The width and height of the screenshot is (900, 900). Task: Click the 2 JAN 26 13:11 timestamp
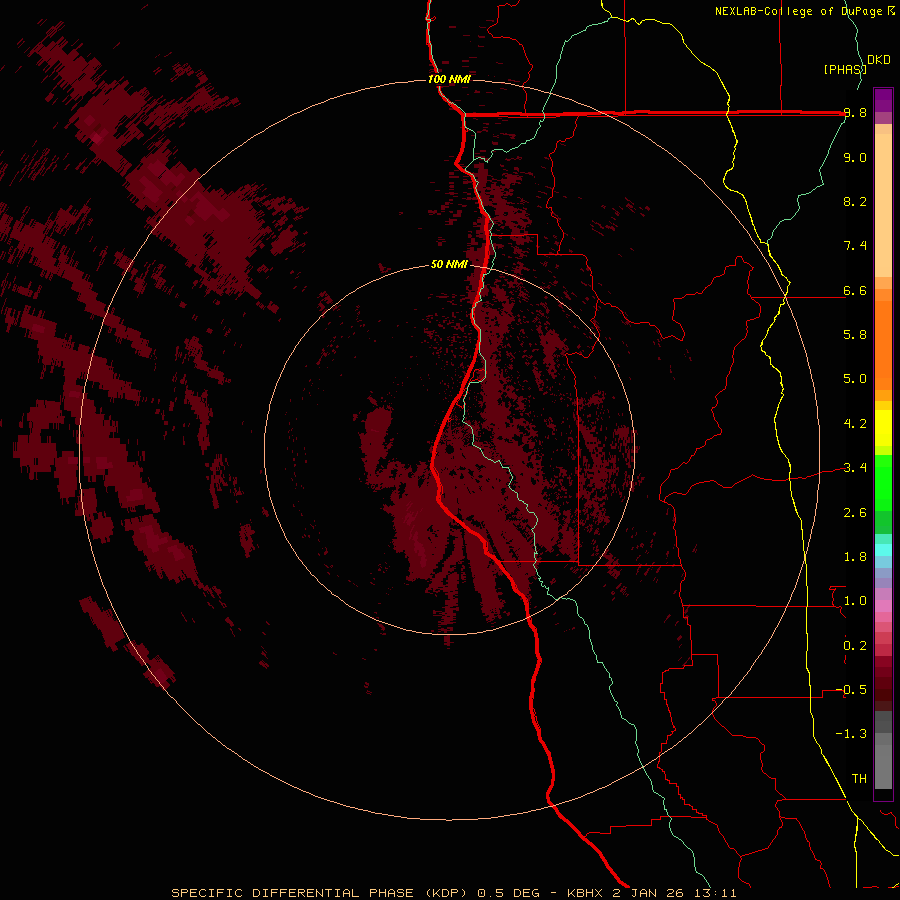674,893
